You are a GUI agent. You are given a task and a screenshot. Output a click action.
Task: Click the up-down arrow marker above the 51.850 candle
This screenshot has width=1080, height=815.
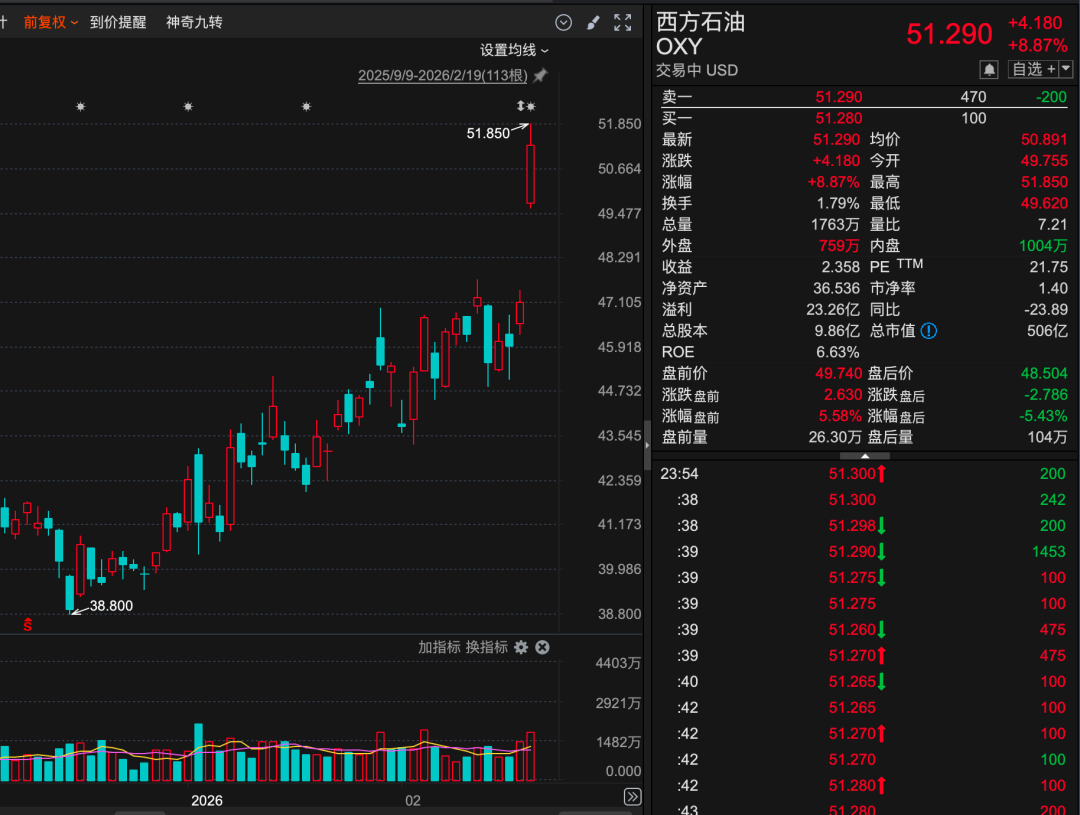pyautogui.click(x=521, y=106)
